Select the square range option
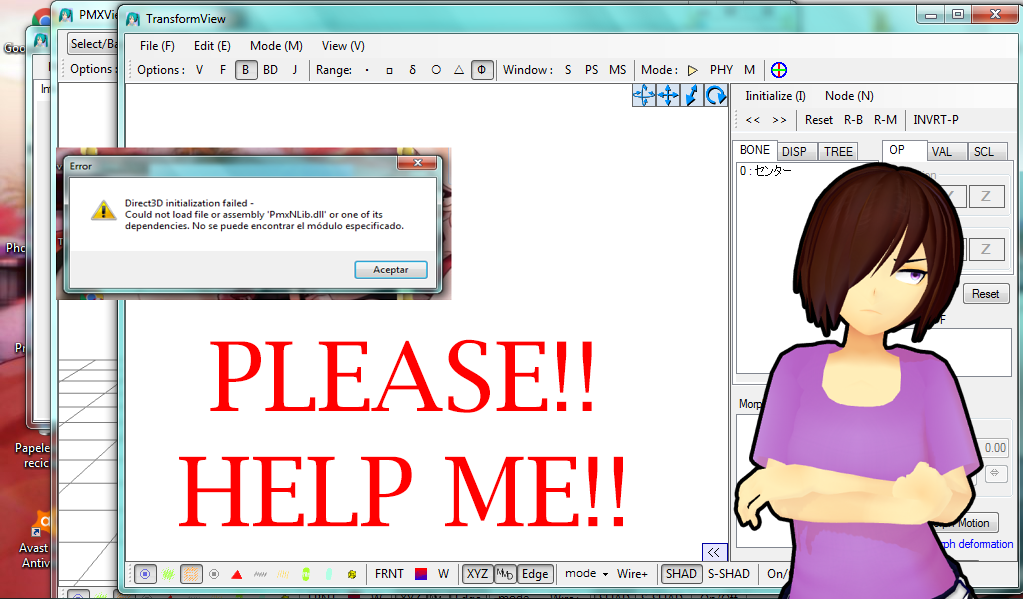The image size is (1023, 599). point(389,70)
